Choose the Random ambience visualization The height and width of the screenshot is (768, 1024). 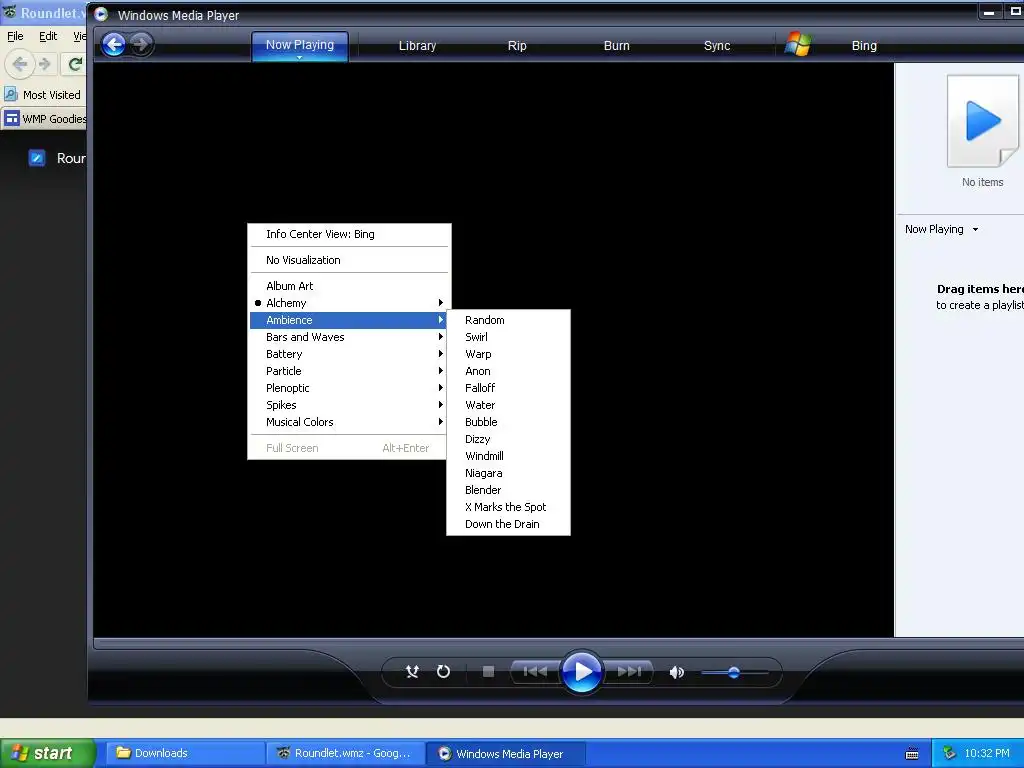click(508, 320)
